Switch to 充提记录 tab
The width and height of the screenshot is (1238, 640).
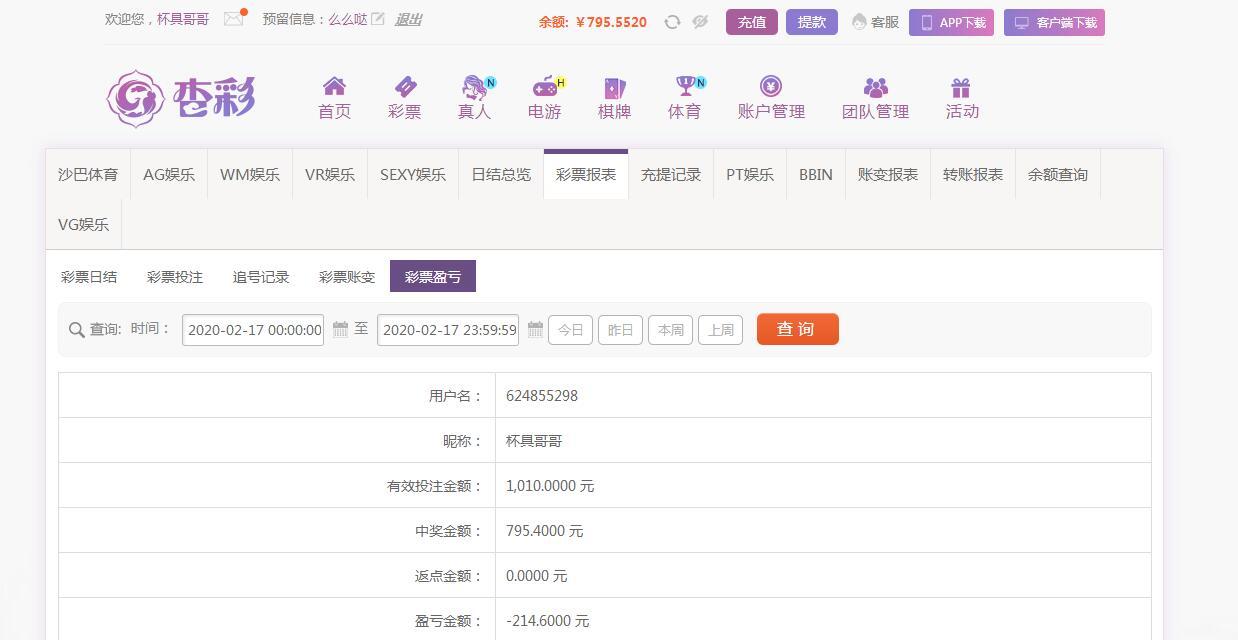coord(671,174)
